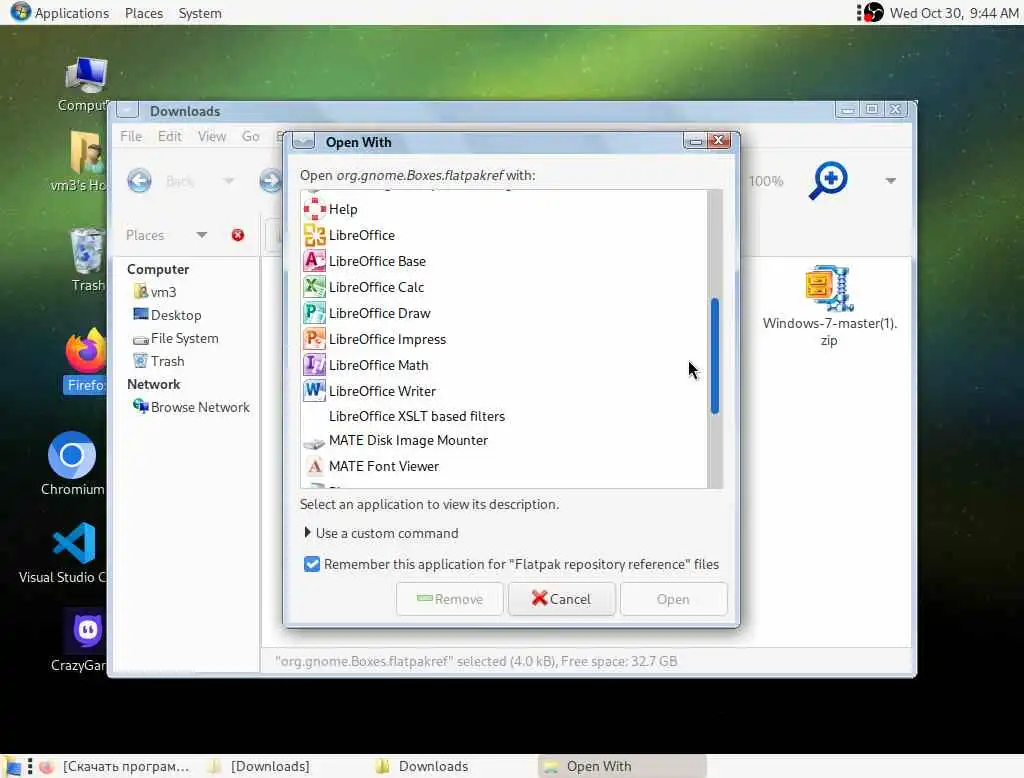Click the Remove button
1024x778 pixels.
pos(449,599)
